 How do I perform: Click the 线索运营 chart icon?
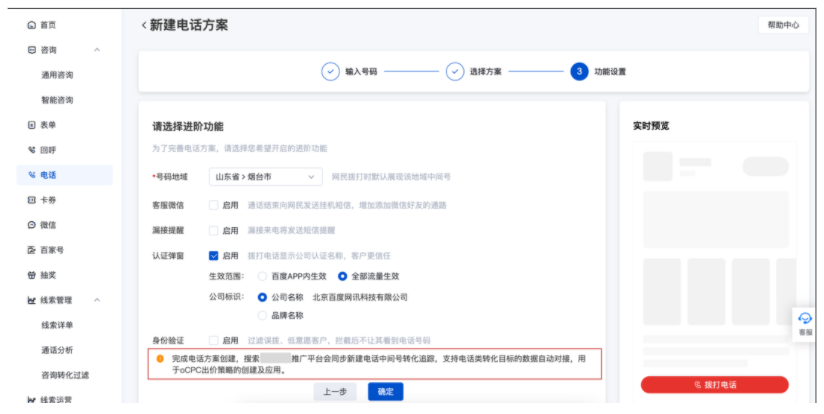32,400
